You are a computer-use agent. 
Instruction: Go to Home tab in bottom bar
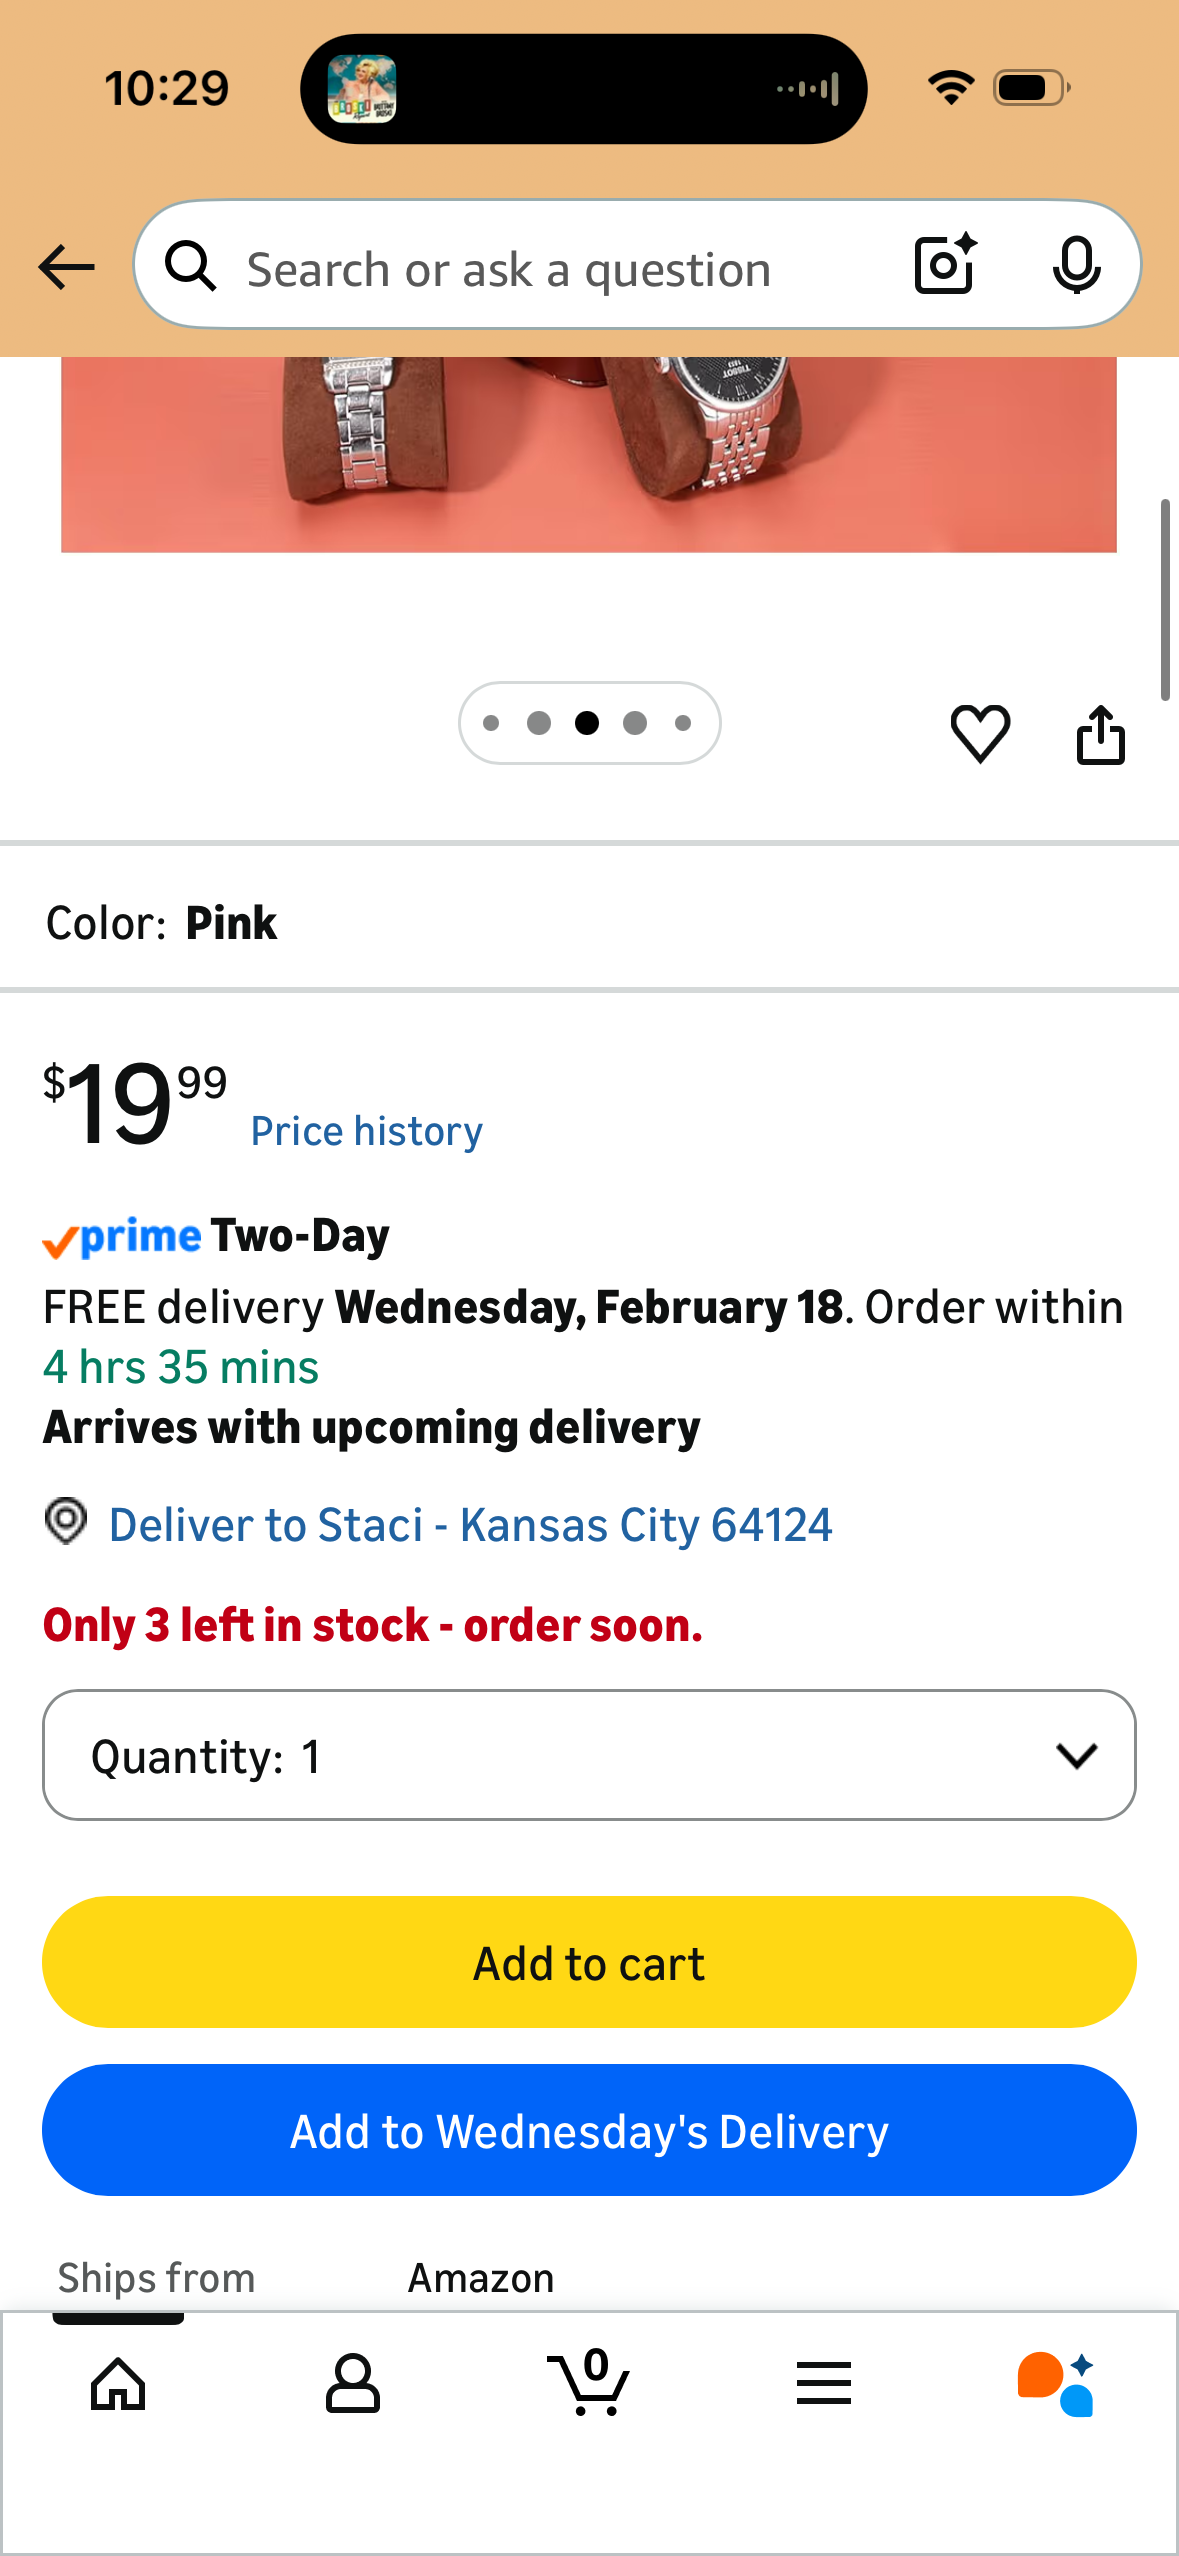[118, 2384]
